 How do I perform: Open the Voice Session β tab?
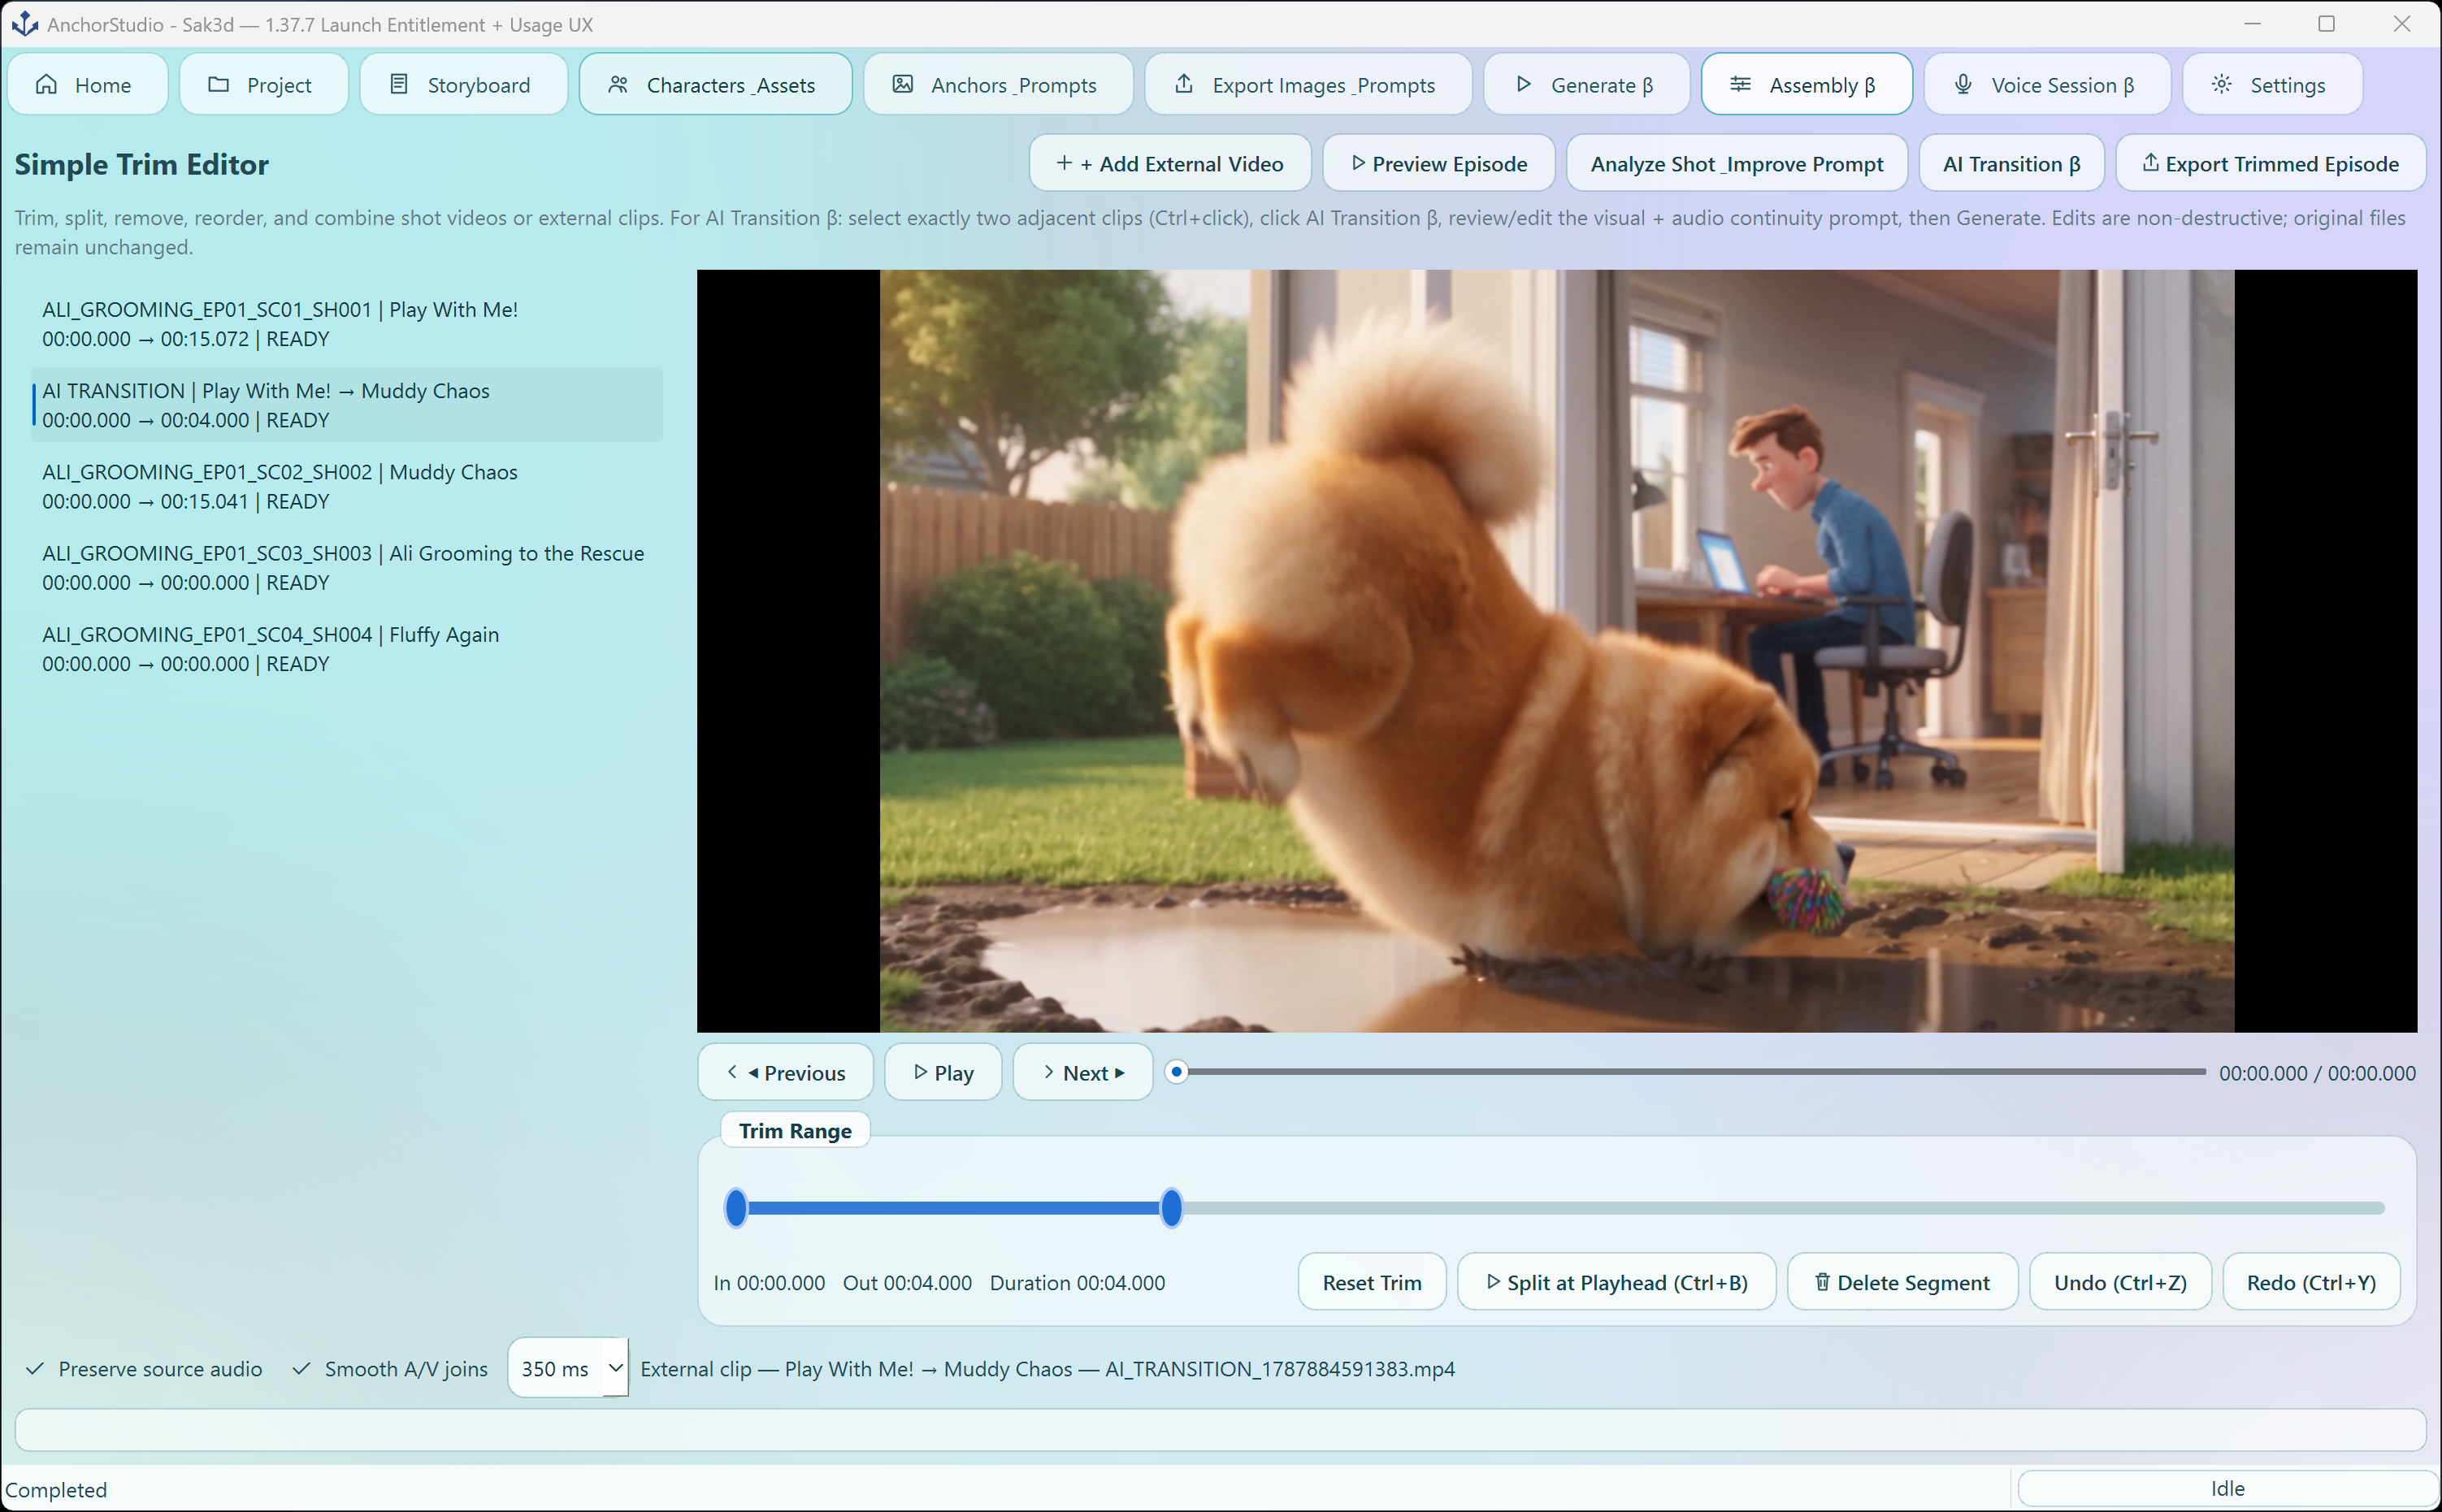[2047, 85]
